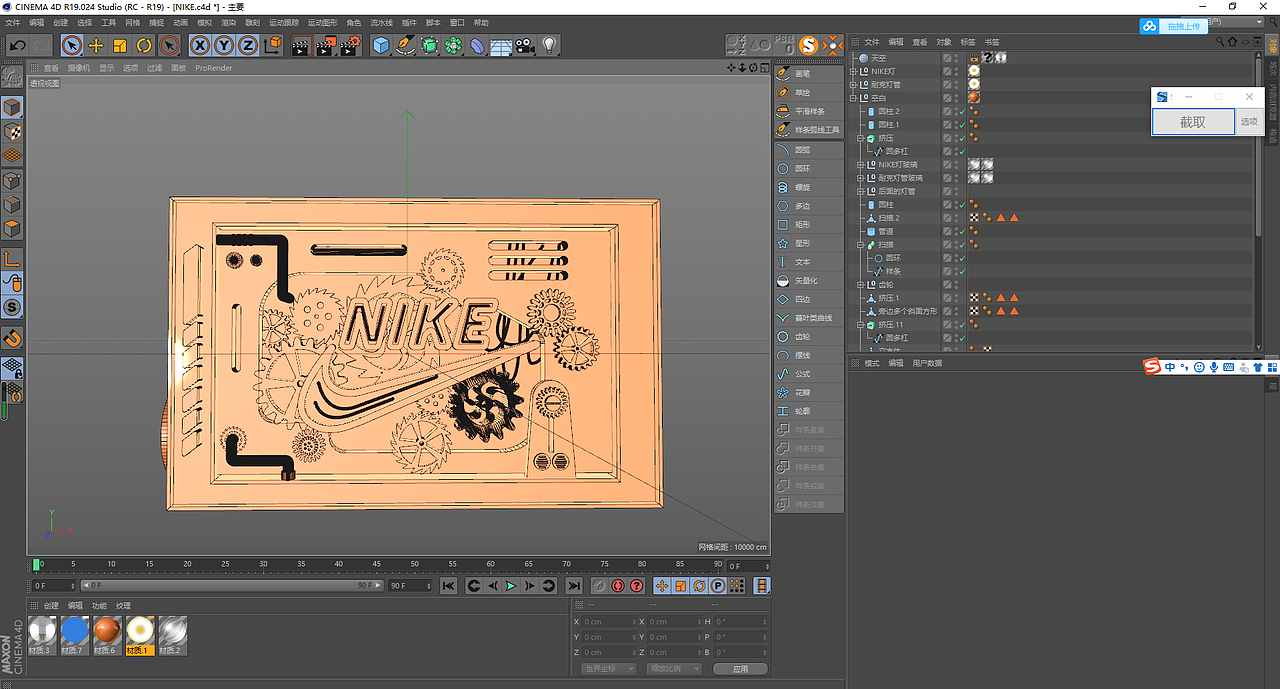The height and width of the screenshot is (689, 1280).
Task: Click the 截取 capture button
Action: pyautogui.click(x=1193, y=122)
